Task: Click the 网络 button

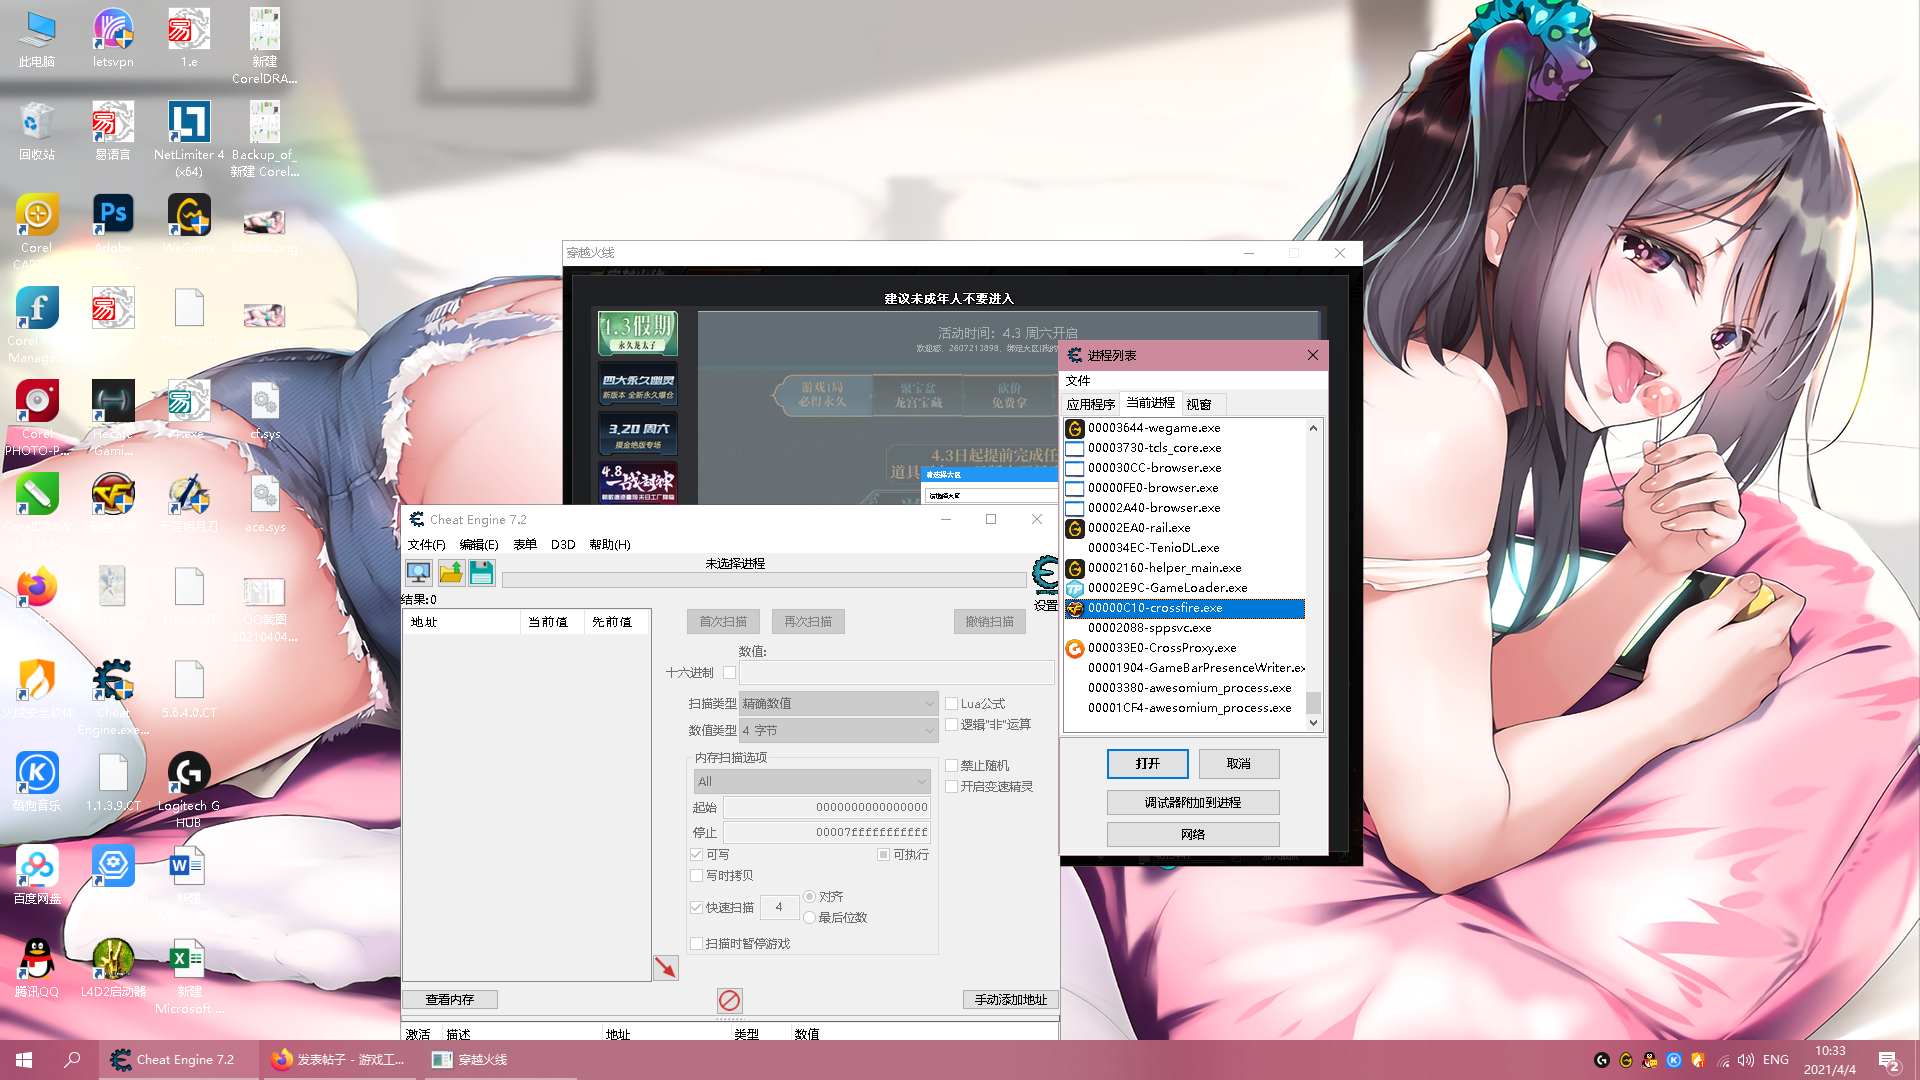Action: (x=1192, y=835)
